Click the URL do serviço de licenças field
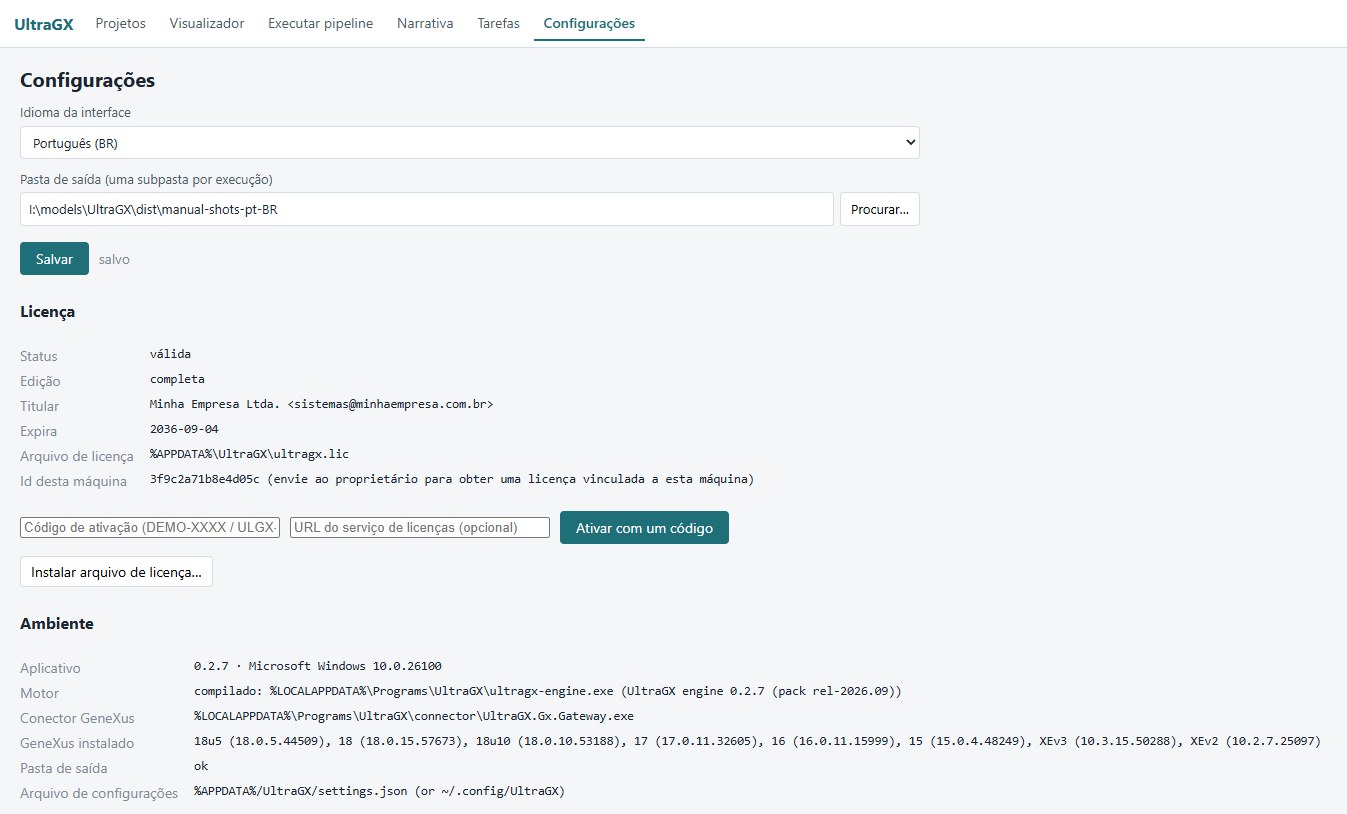The image size is (1347, 814). (420, 527)
